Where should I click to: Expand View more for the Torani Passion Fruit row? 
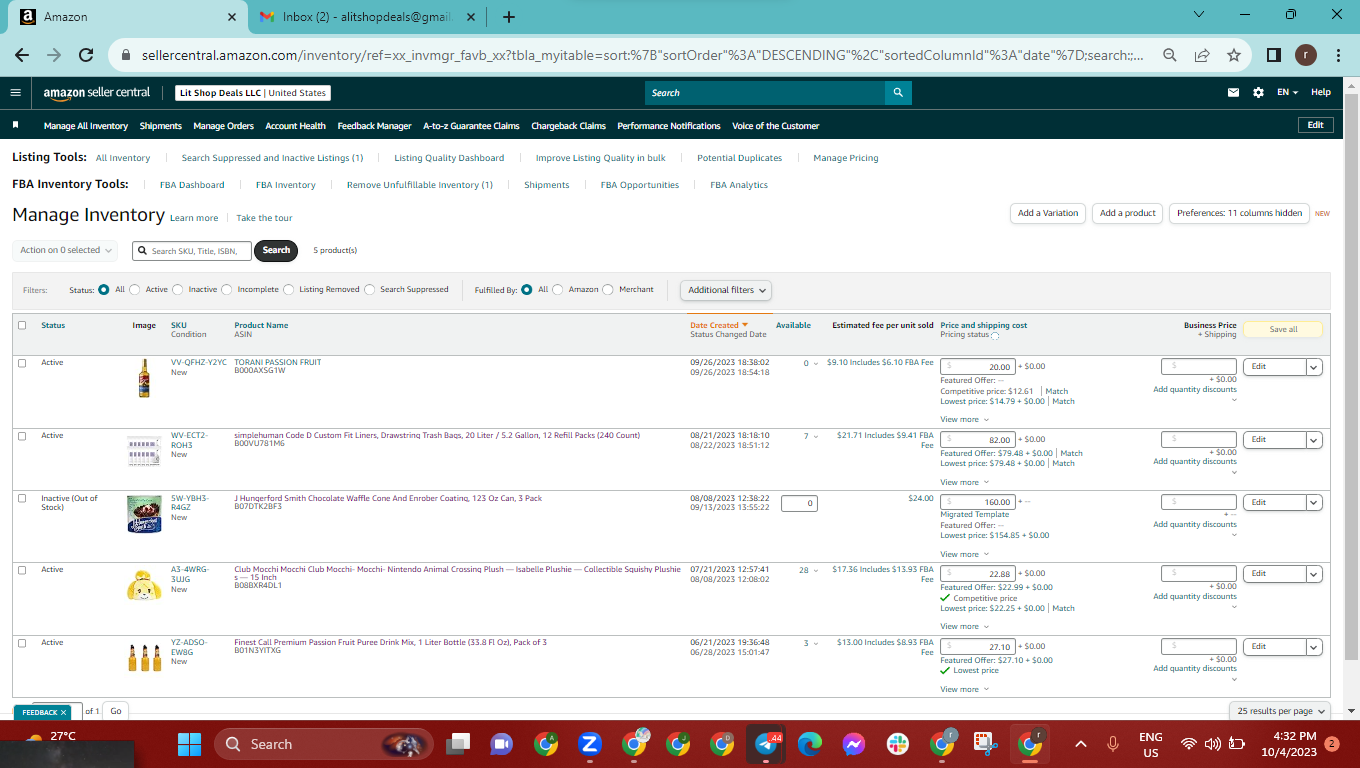pos(964,419)
